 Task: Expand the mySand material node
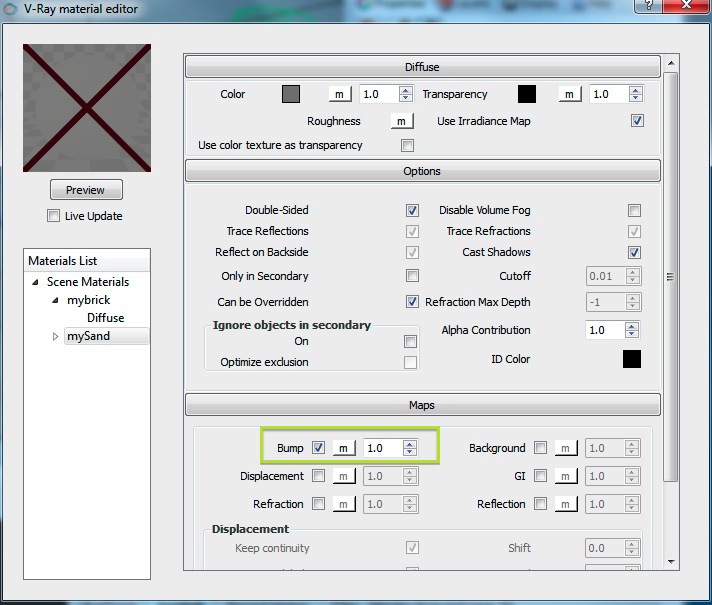(55, 337)
